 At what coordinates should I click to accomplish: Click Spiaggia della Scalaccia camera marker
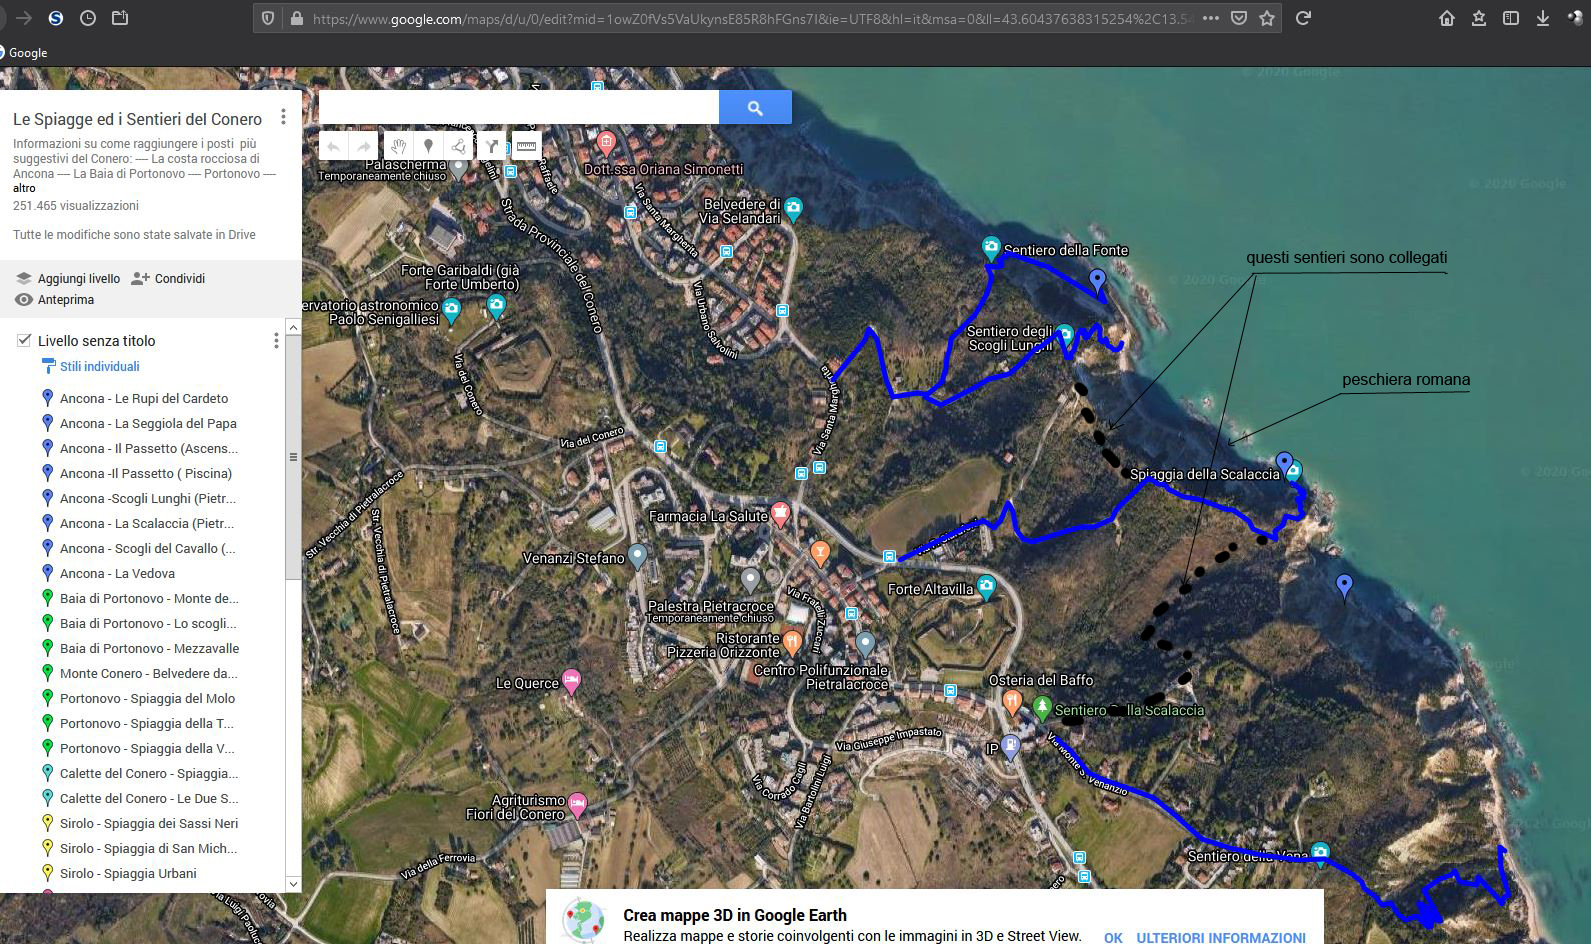(1293, 471)
